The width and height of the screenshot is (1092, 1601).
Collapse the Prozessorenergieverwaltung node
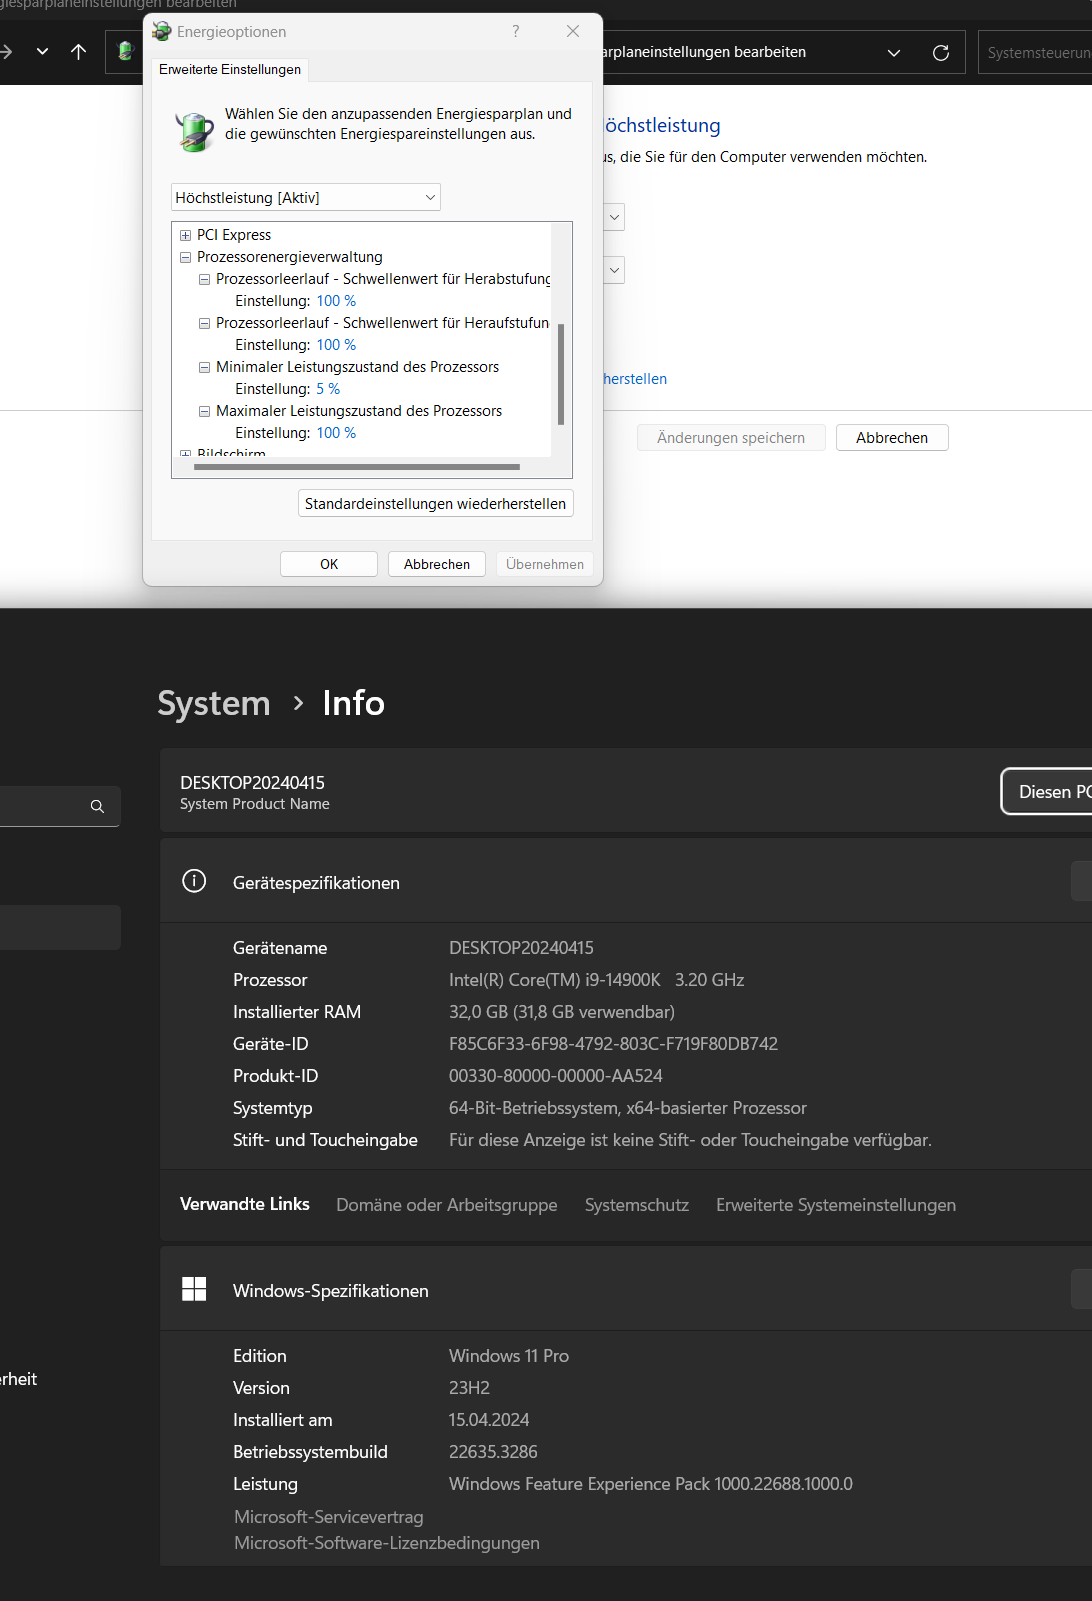[x=185, y=257]
